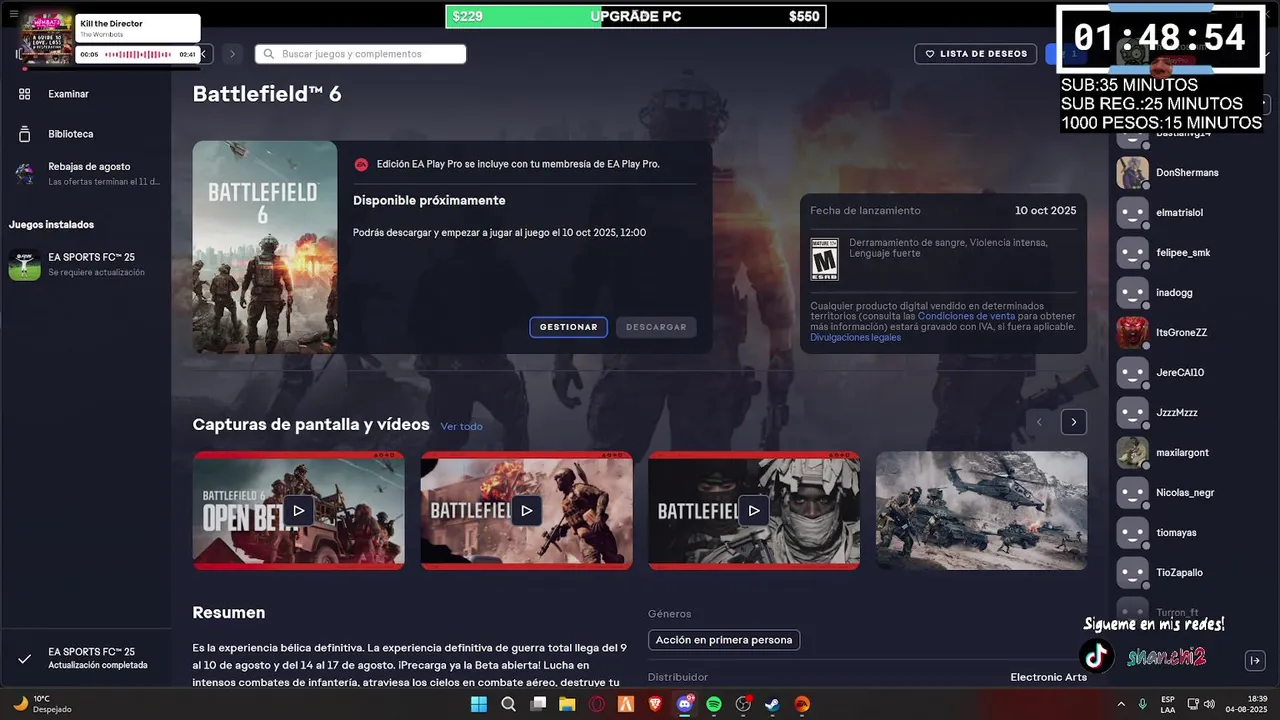Click the Biblioteca bag icon
The width and height of the screenshot is (1280, 720).
pos(25,134)
